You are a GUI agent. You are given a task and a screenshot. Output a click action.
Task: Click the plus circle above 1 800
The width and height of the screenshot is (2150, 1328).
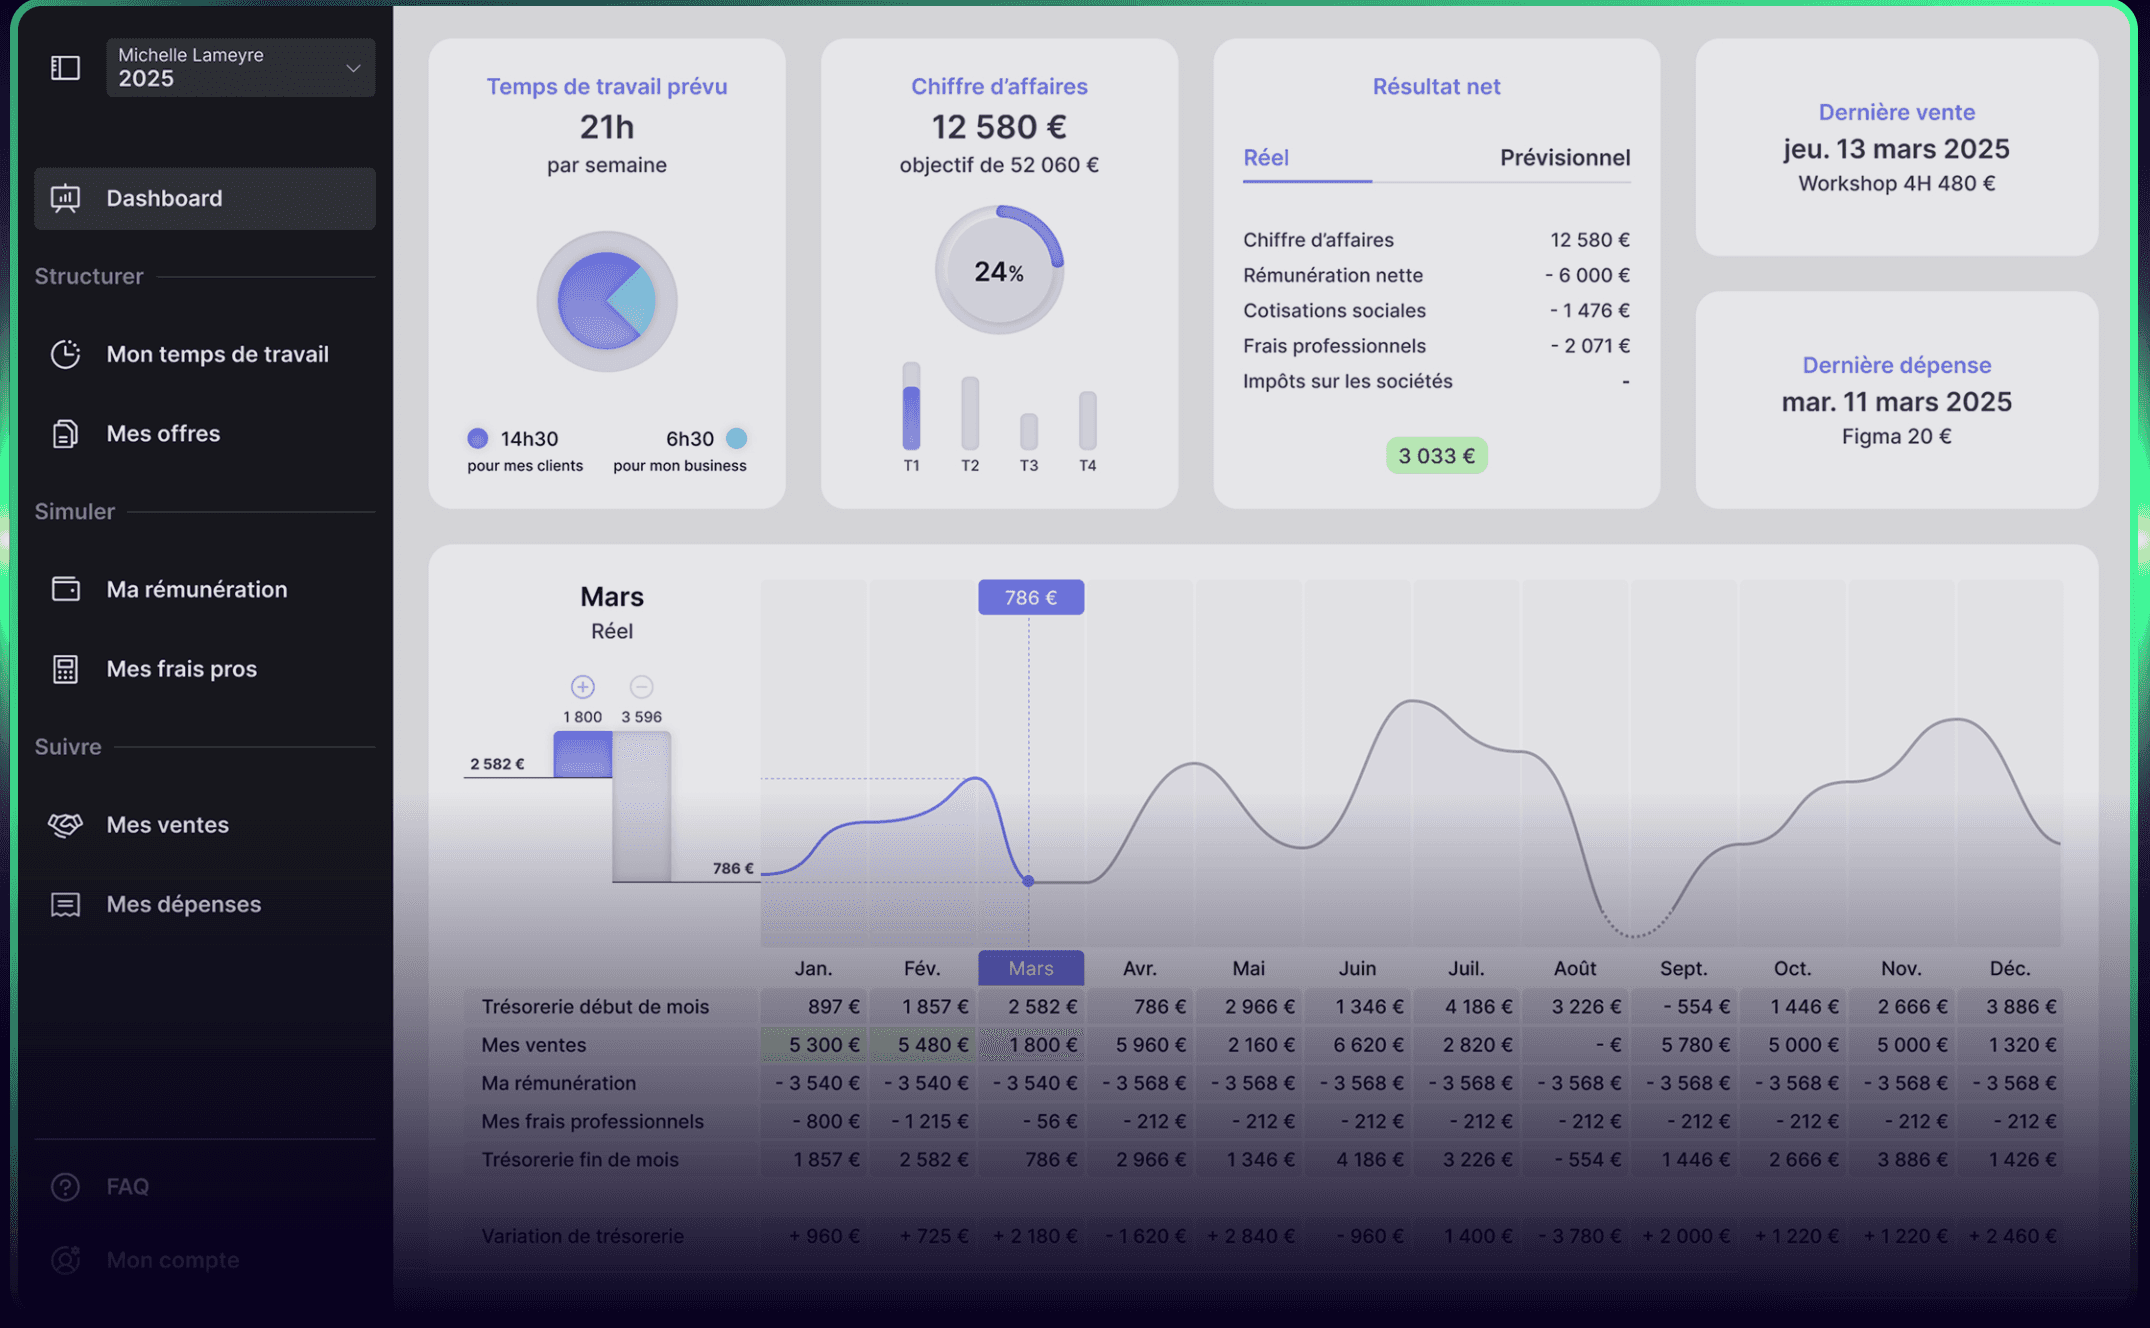click(x=582, y=687)
